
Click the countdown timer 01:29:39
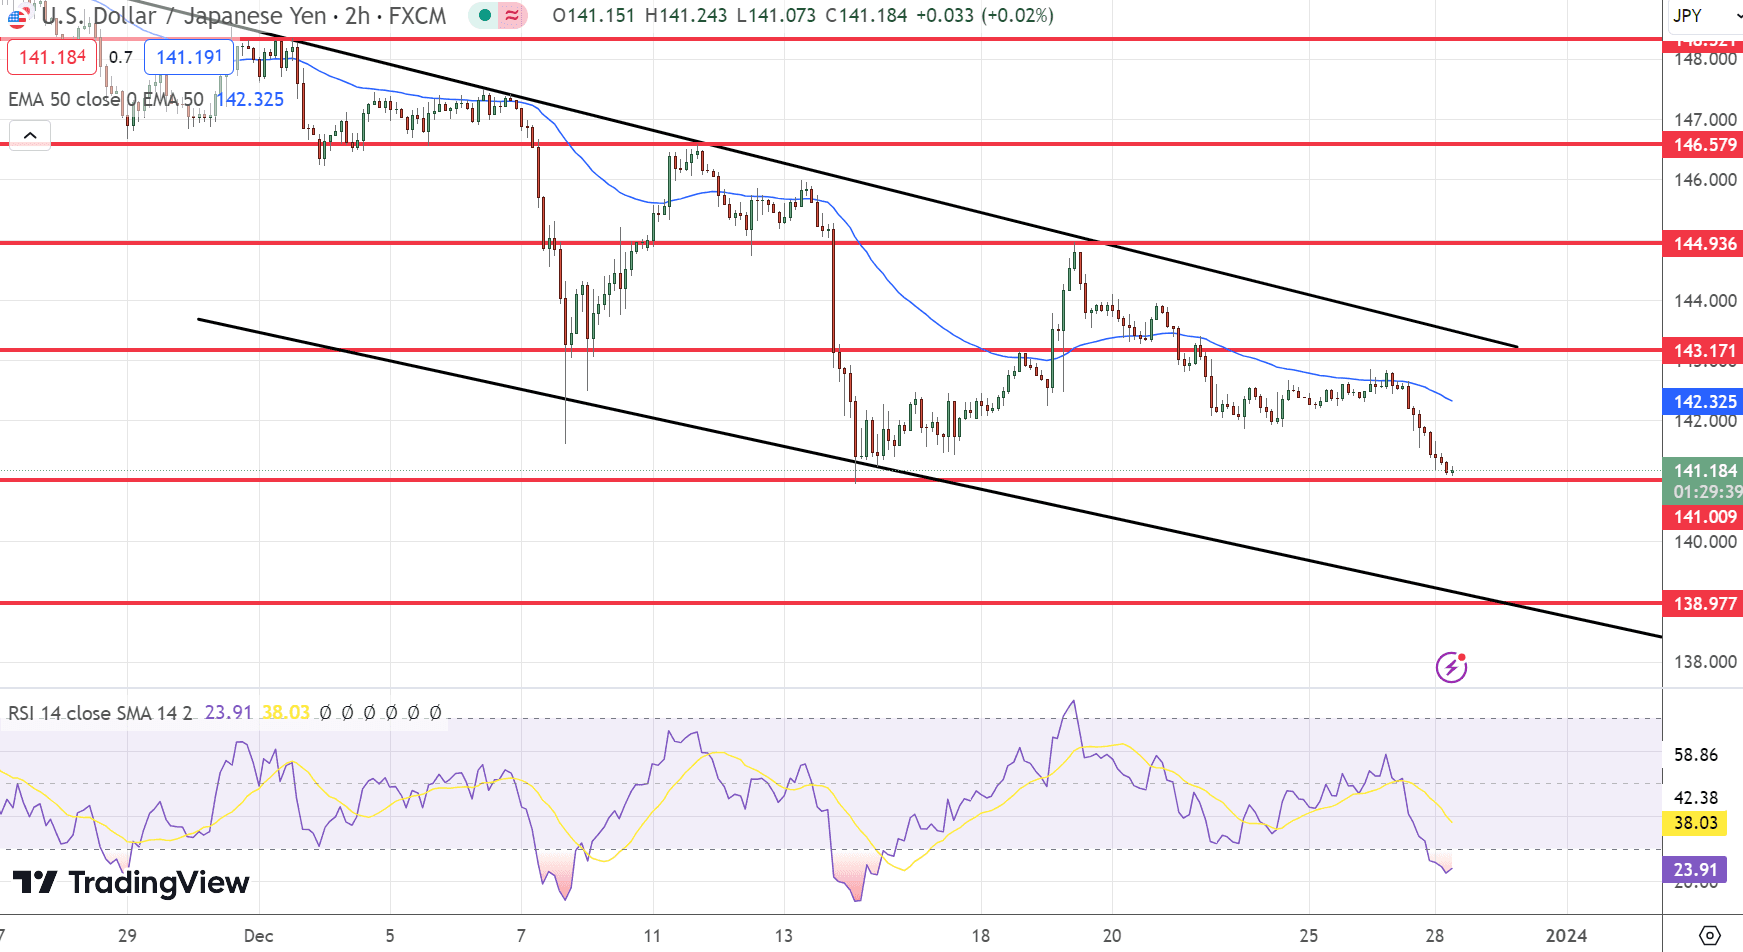[x=1708, y=492]
